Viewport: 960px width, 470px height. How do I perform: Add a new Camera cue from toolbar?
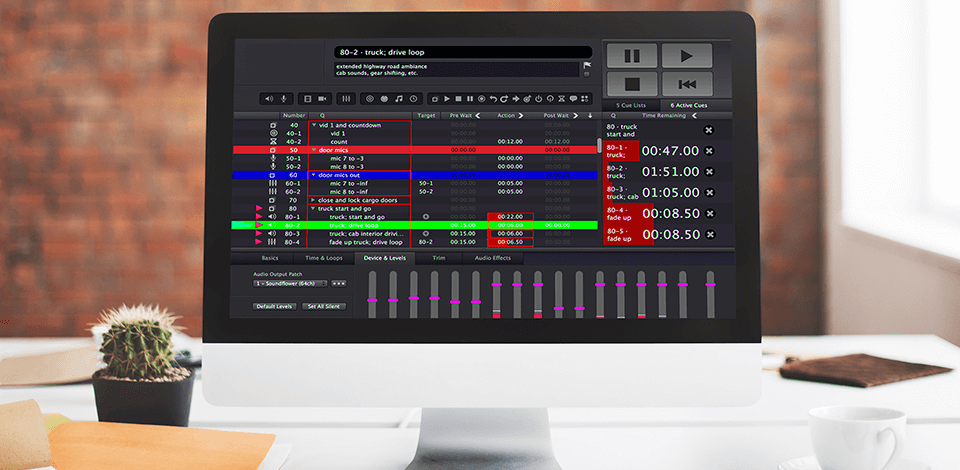tap(322, 98)
